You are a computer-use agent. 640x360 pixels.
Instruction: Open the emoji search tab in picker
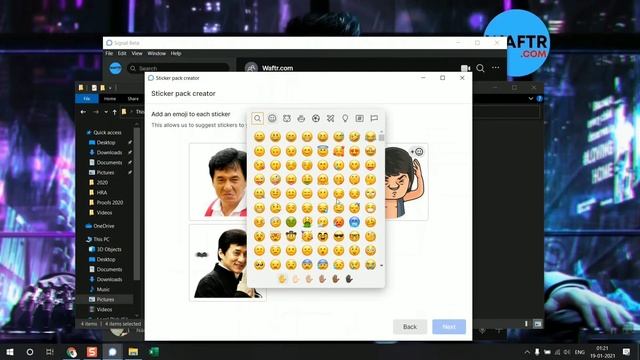(x=257, y=118)
